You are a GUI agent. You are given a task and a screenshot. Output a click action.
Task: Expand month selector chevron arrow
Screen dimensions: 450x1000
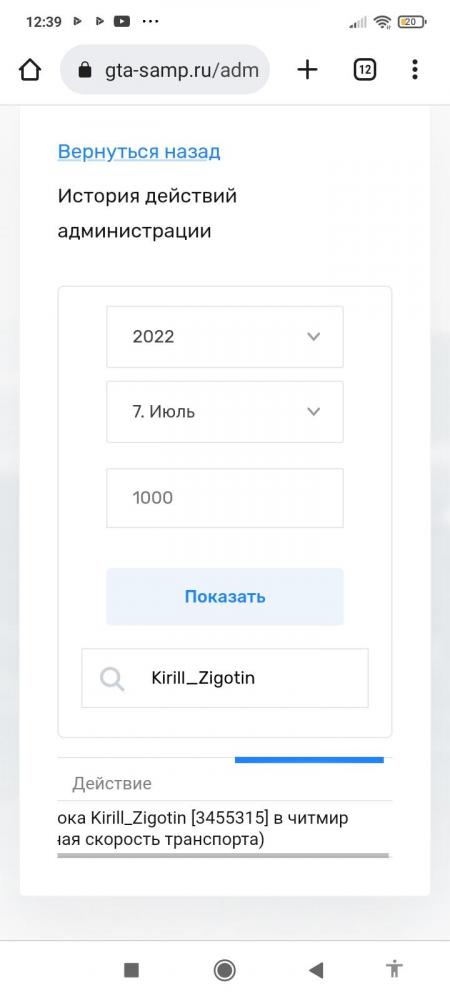pyautogui.click(x=313, y=412)
